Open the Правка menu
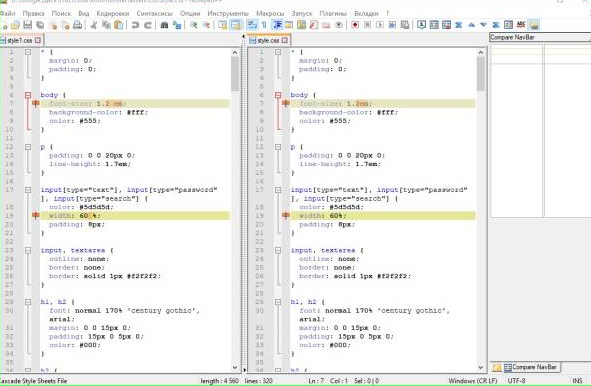The width and height of the screenshot is (591, 386). (x=33, y=14)
